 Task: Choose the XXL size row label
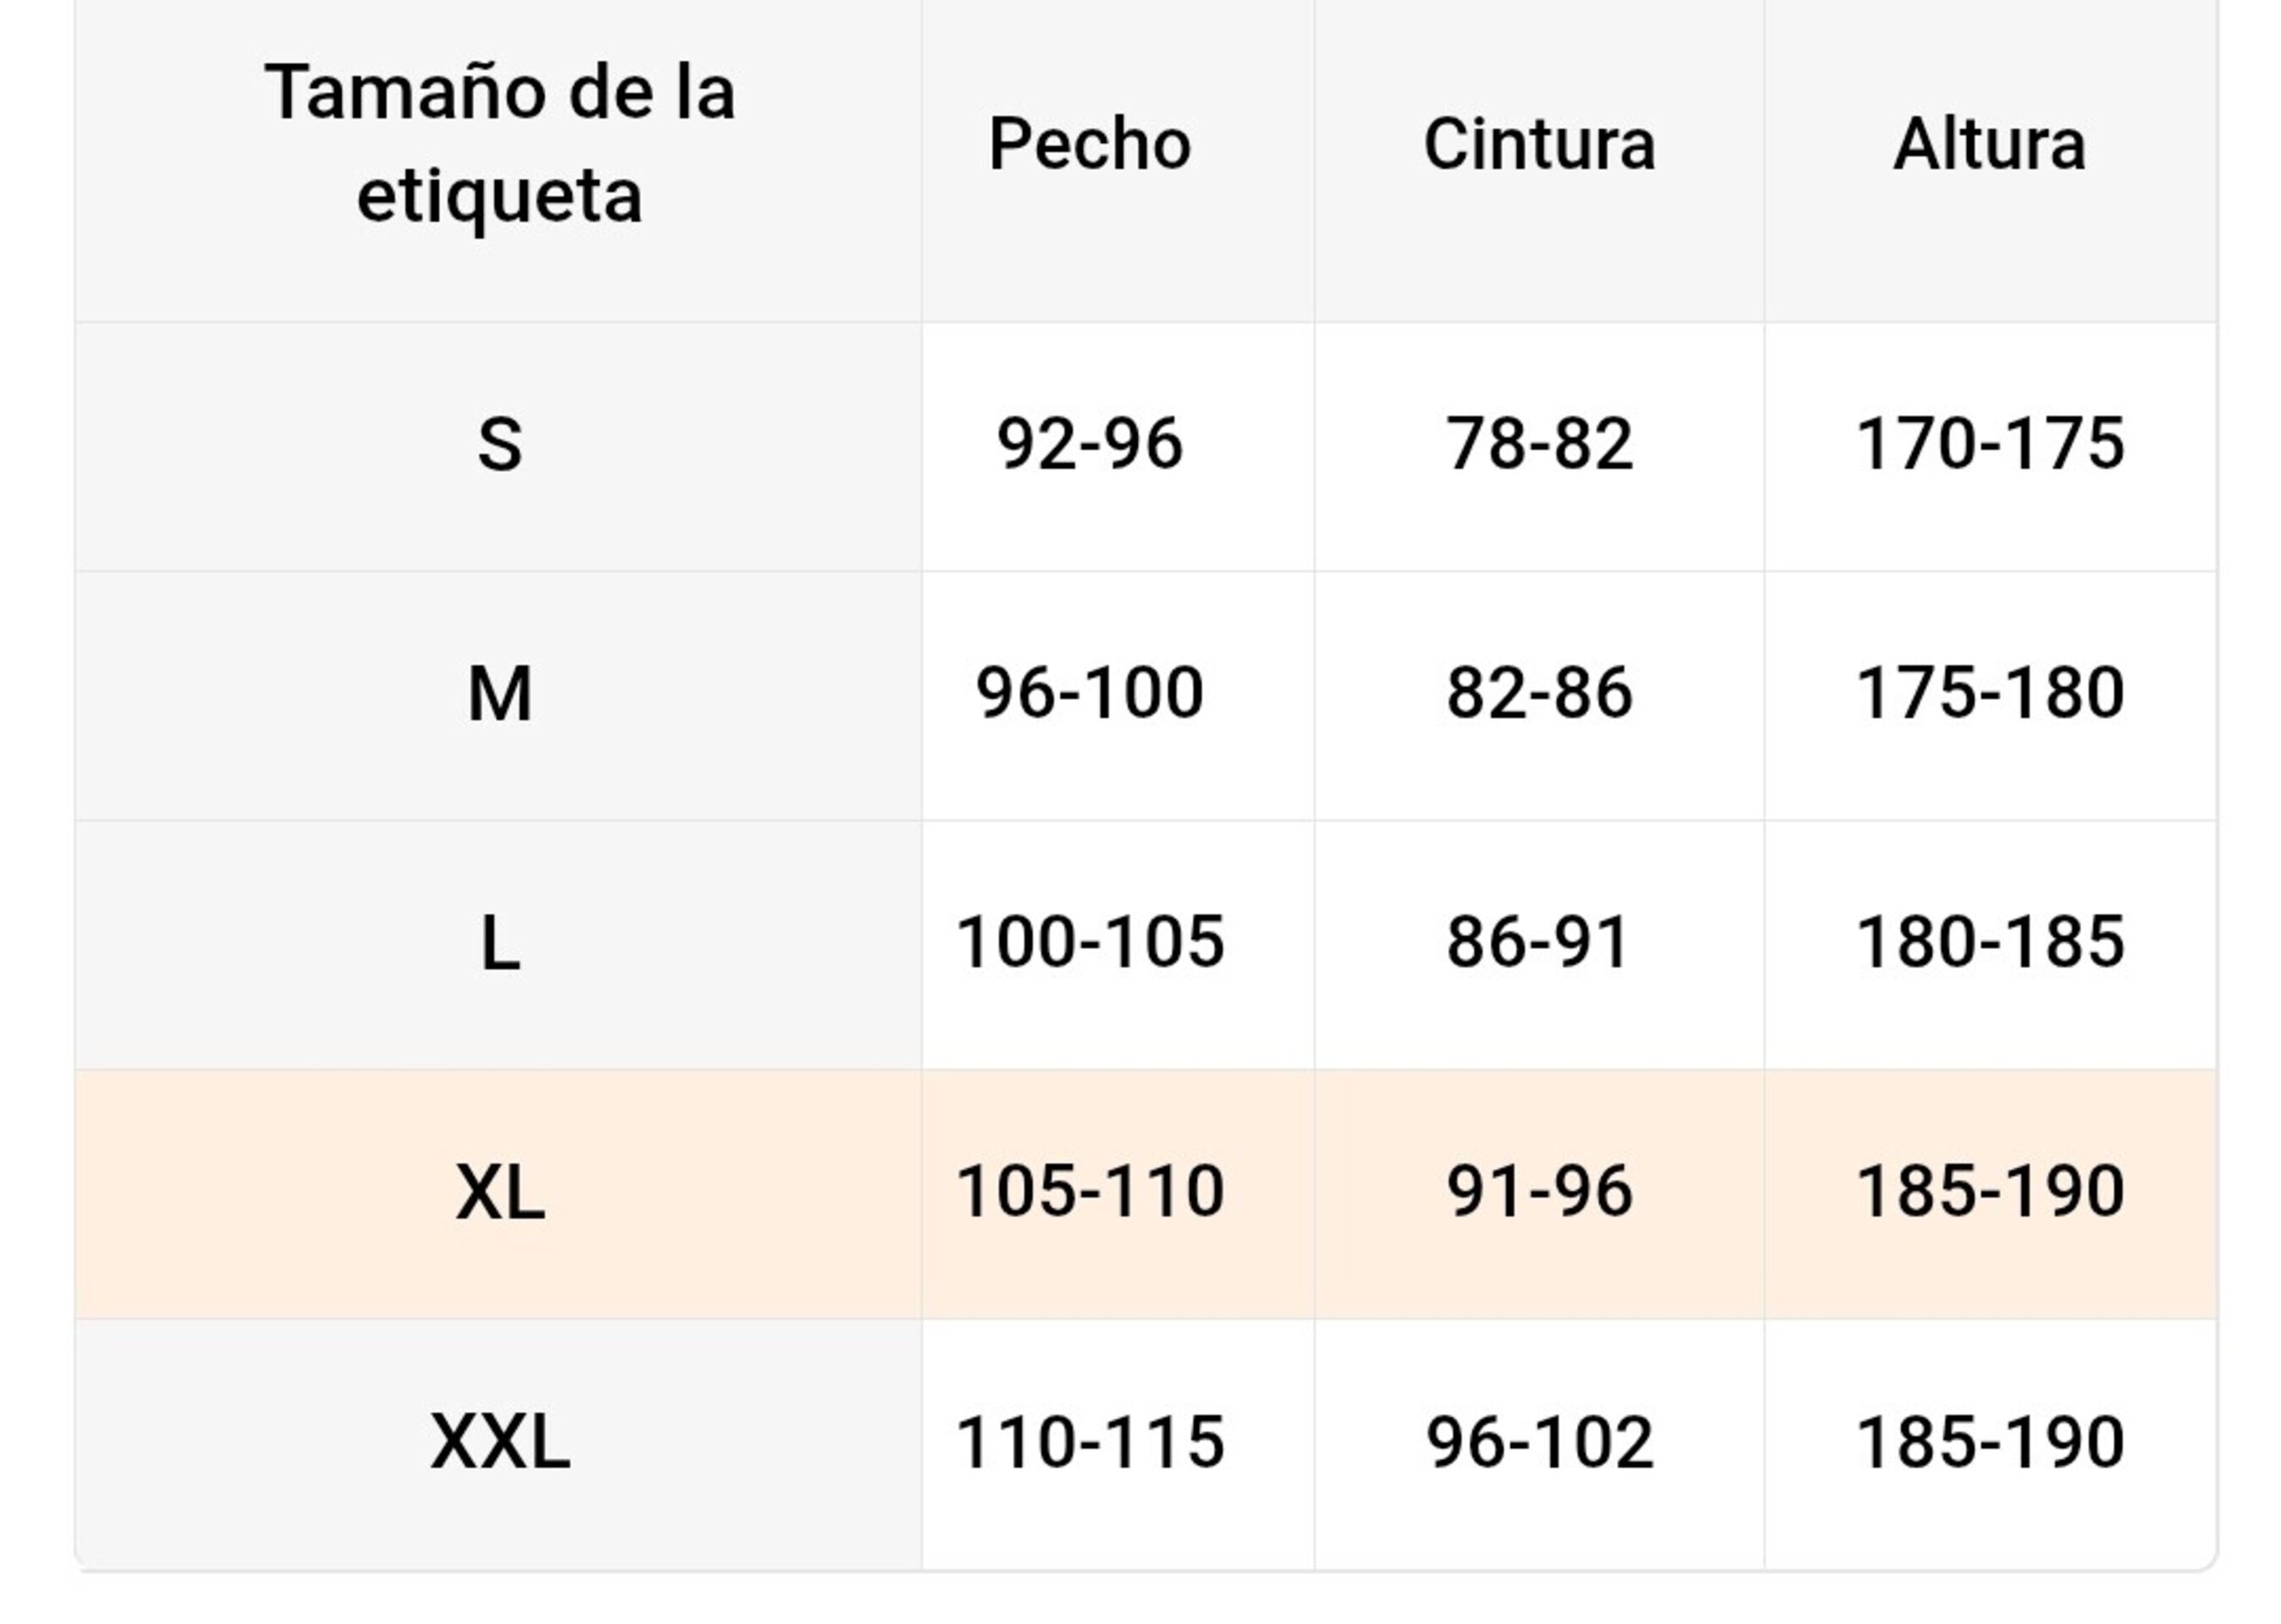(x=499, y=1441)
